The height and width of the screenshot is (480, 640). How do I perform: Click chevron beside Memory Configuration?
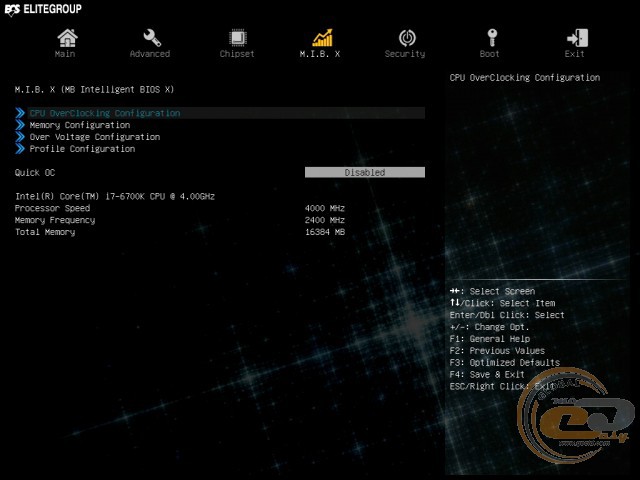coord(20,125)
